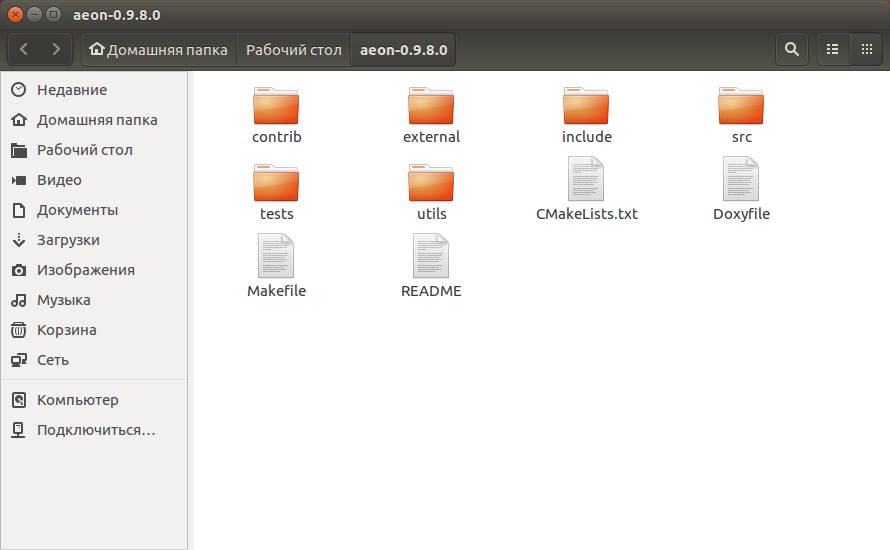Open Недавние in the sidebar
Viewport: 890px width, 550px height.
point(94,90)
